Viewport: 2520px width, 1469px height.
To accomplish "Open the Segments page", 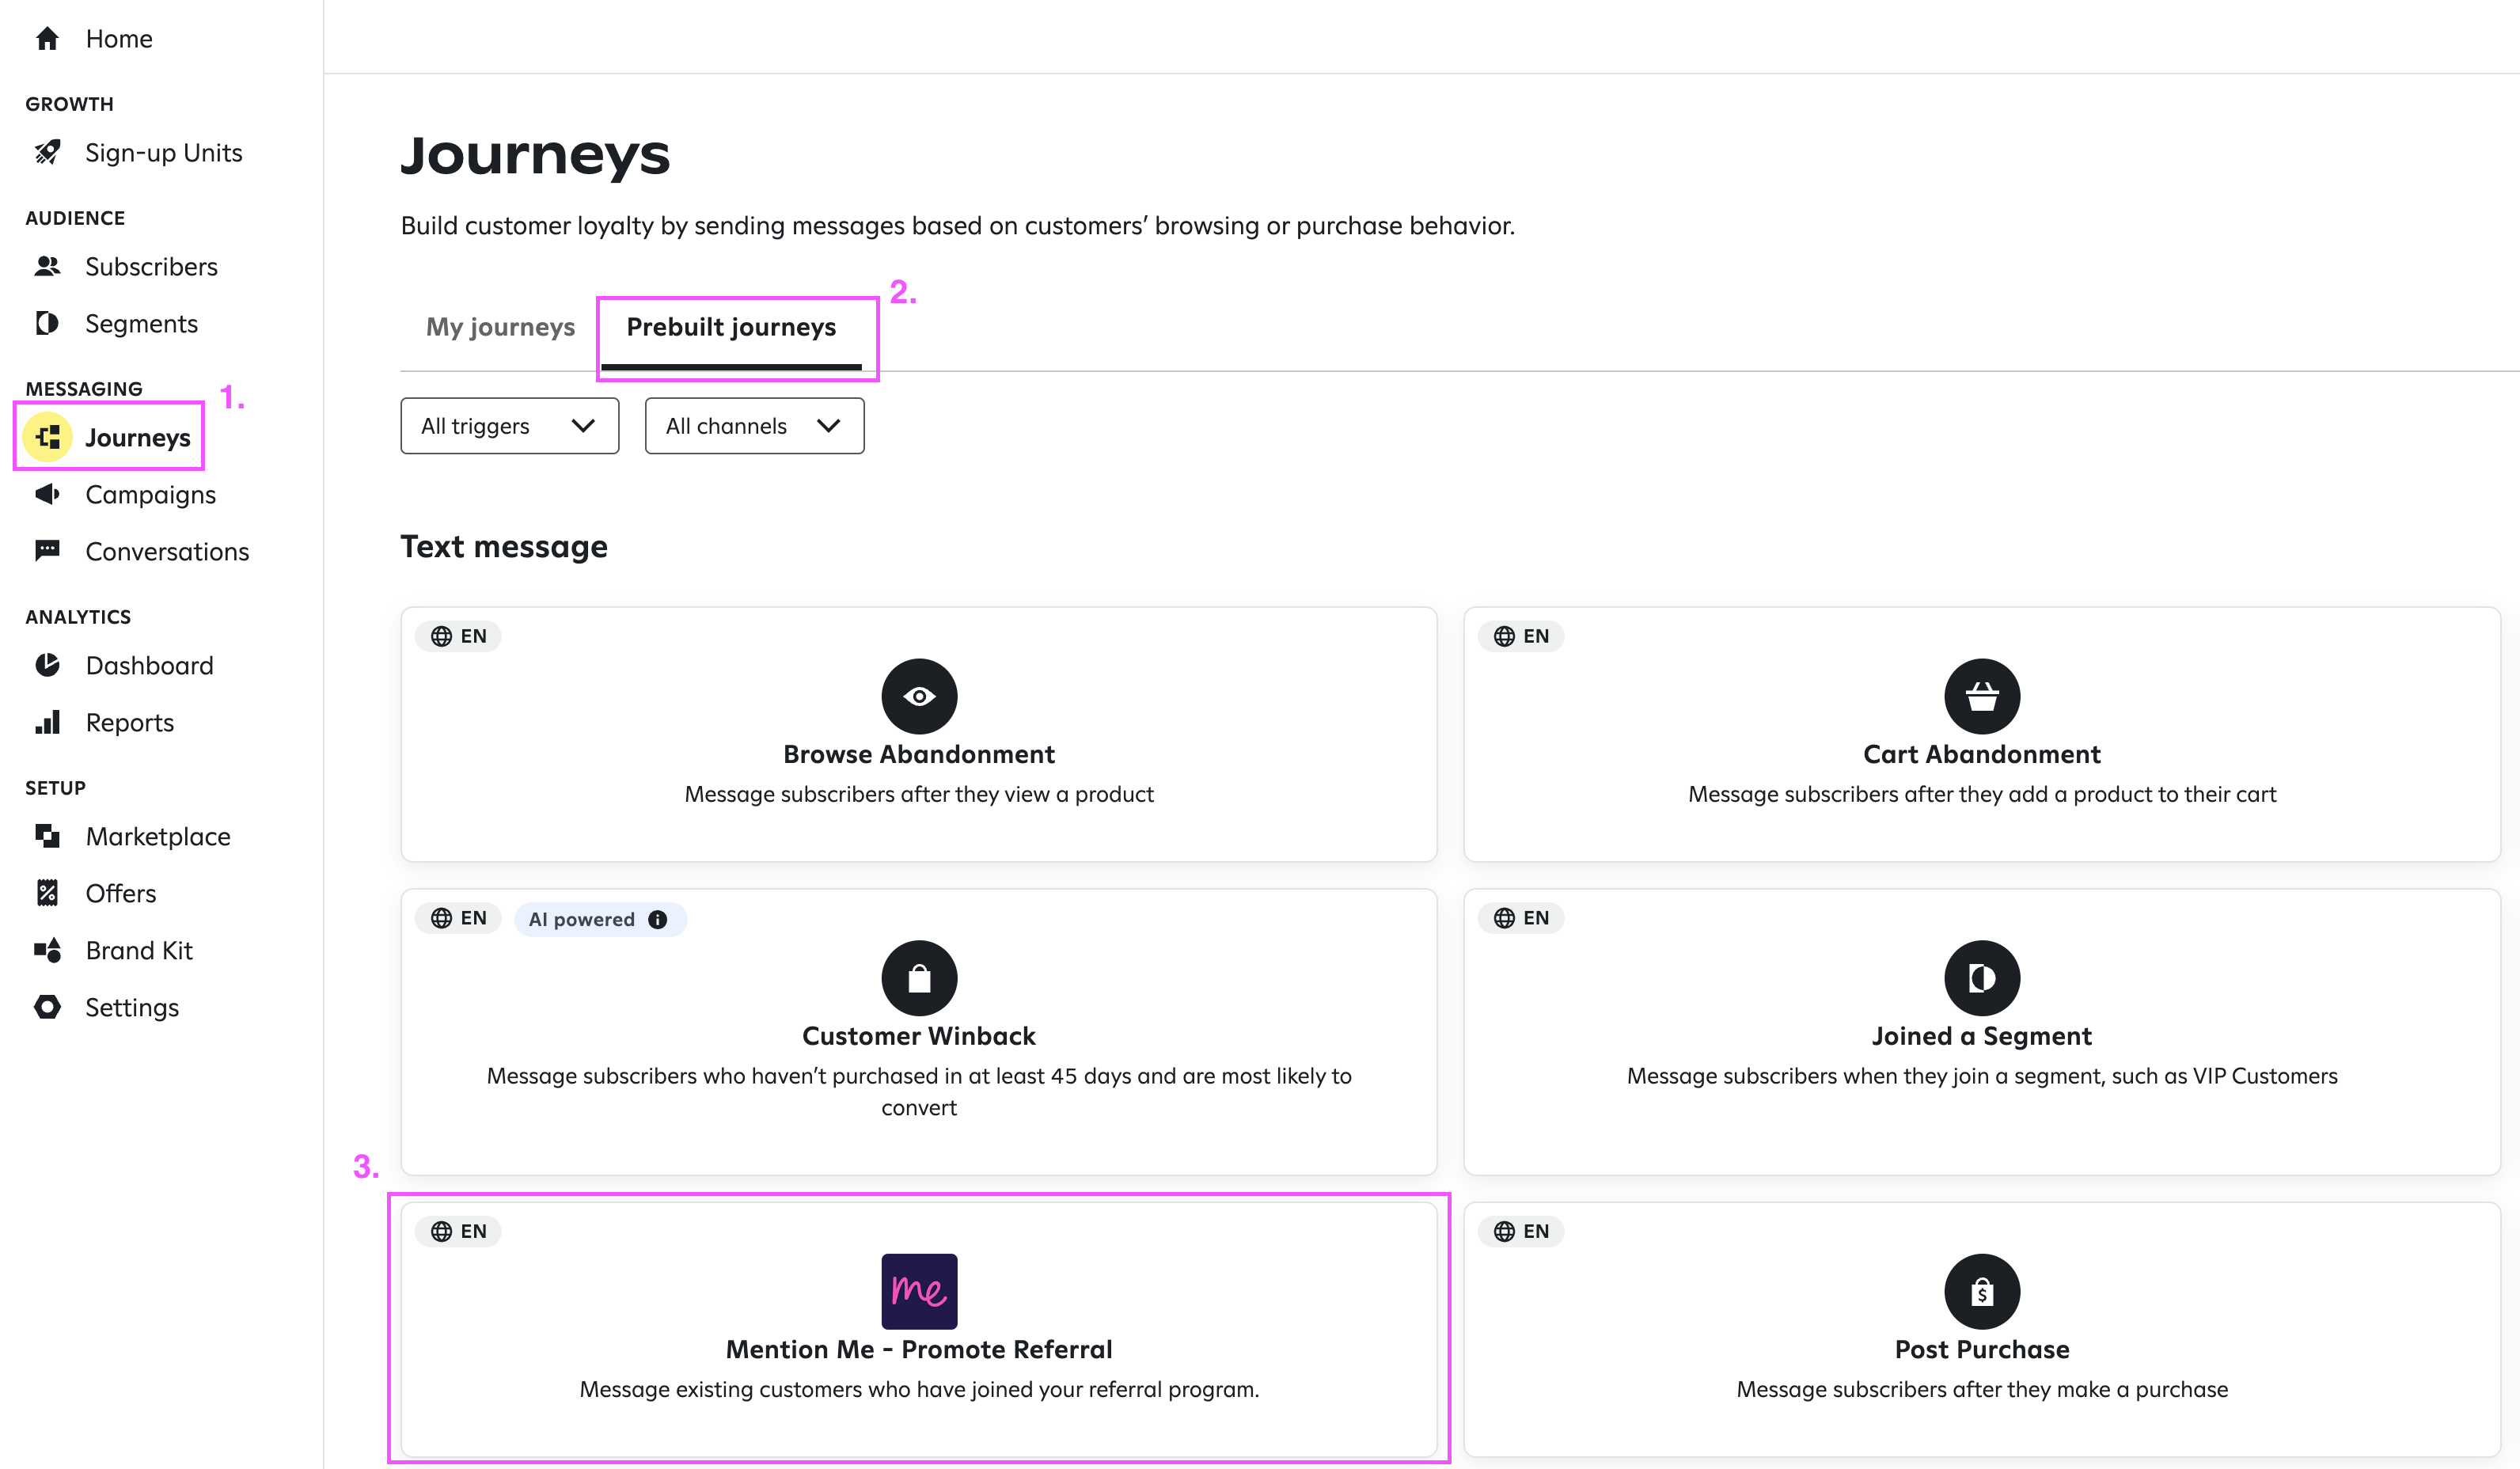I will click(141, 323).
